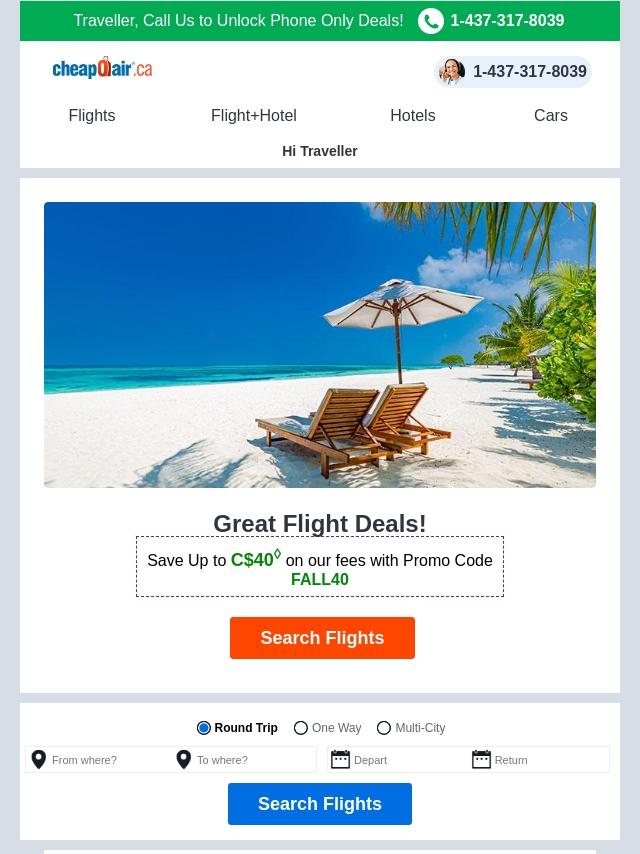Go to the Cars section
The image size is (640, 854).
(x=551, y=115)
